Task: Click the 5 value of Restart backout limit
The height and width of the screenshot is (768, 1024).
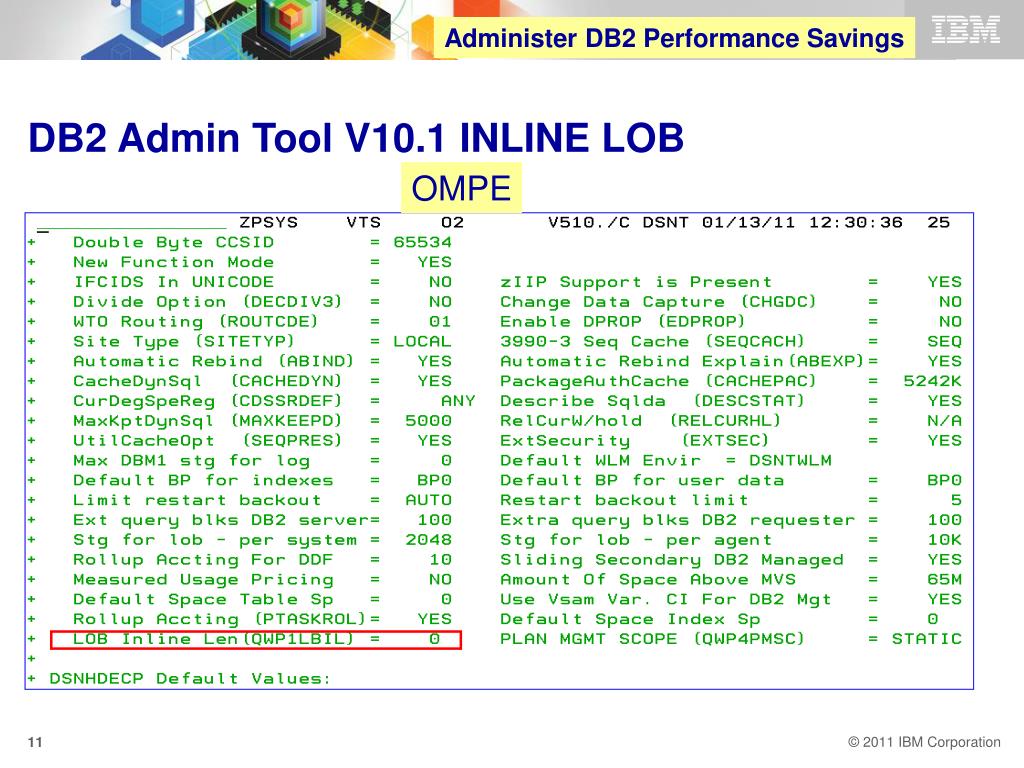Action: pyautogui.click(x=956, y=500)
